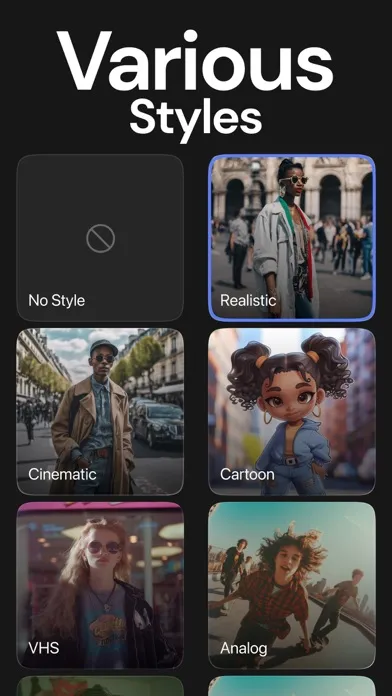Click the 'VHS' text label

[44, 648]
